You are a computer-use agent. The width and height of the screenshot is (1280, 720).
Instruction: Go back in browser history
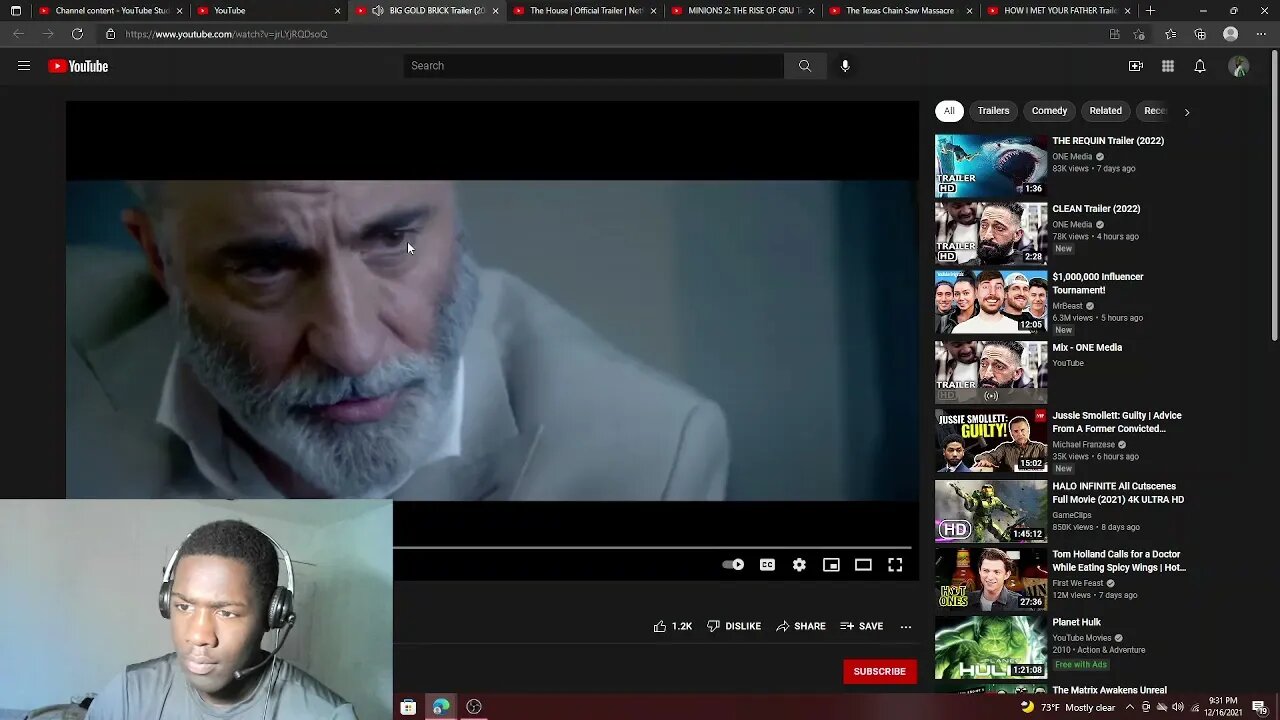18,34
